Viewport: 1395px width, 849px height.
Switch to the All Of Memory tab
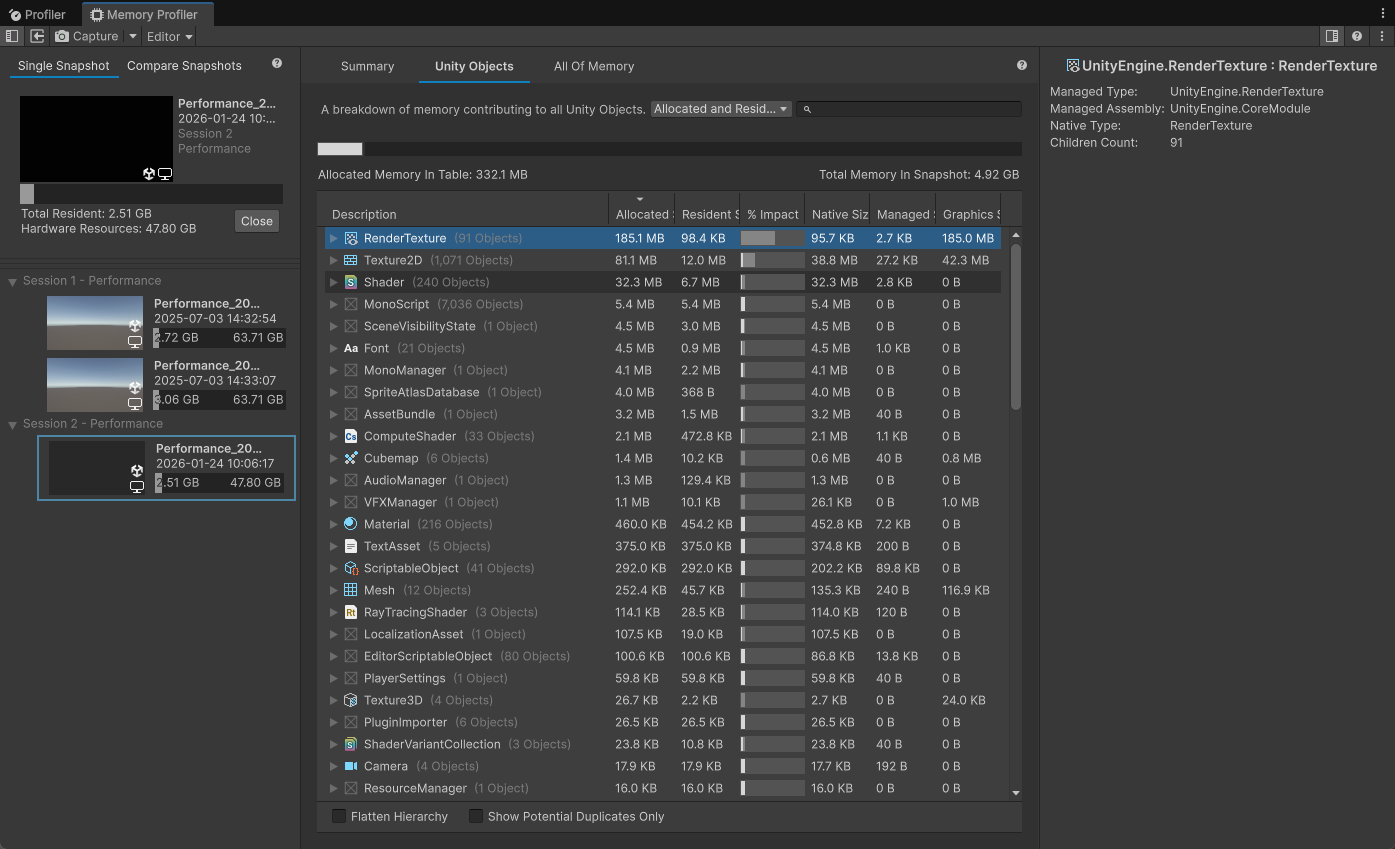coord(594,66)
